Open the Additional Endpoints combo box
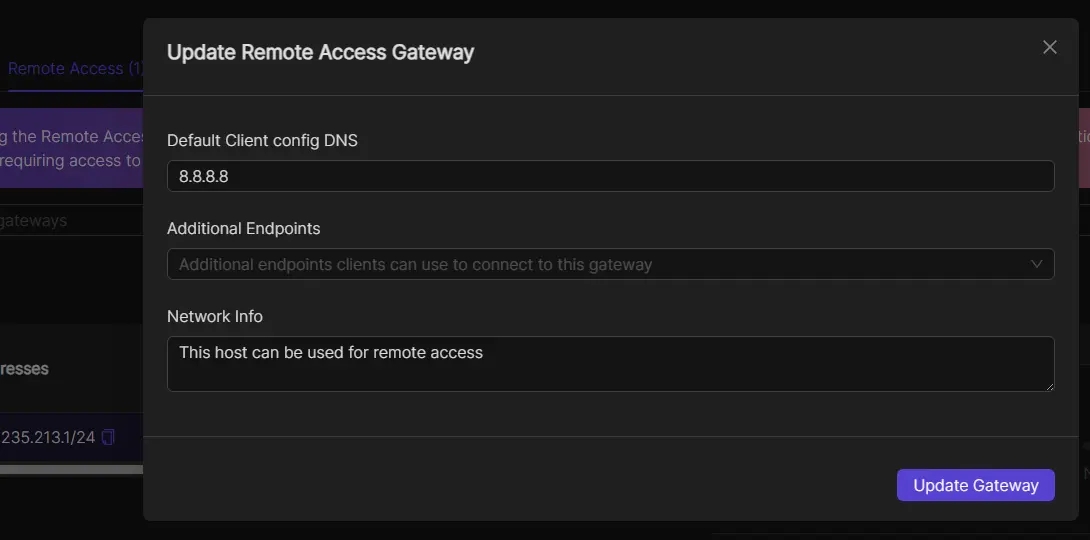The height and width of the screenshot is (540, 1090). (x=600, y=264)
